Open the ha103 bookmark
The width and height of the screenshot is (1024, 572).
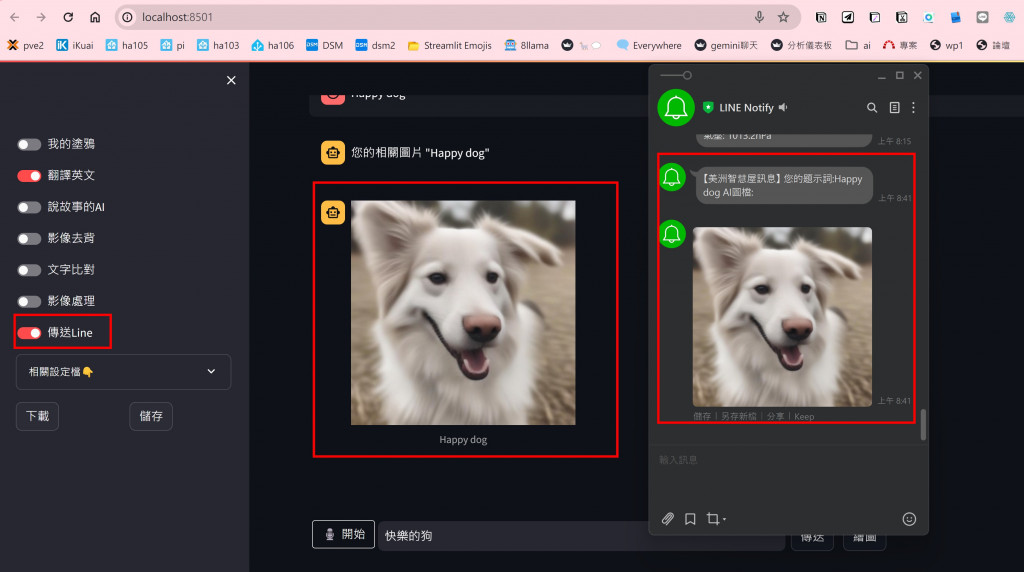pyautogui.click(x=218, y=45)
